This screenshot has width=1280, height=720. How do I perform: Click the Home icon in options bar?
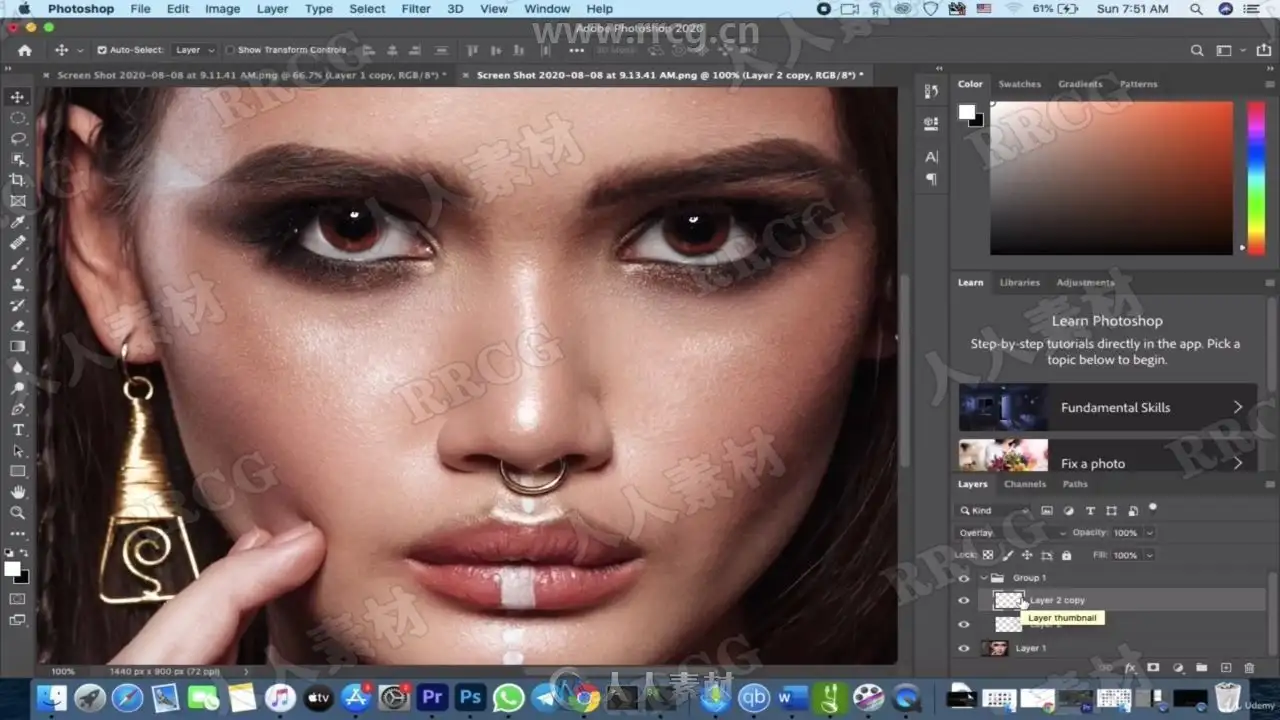25,50
